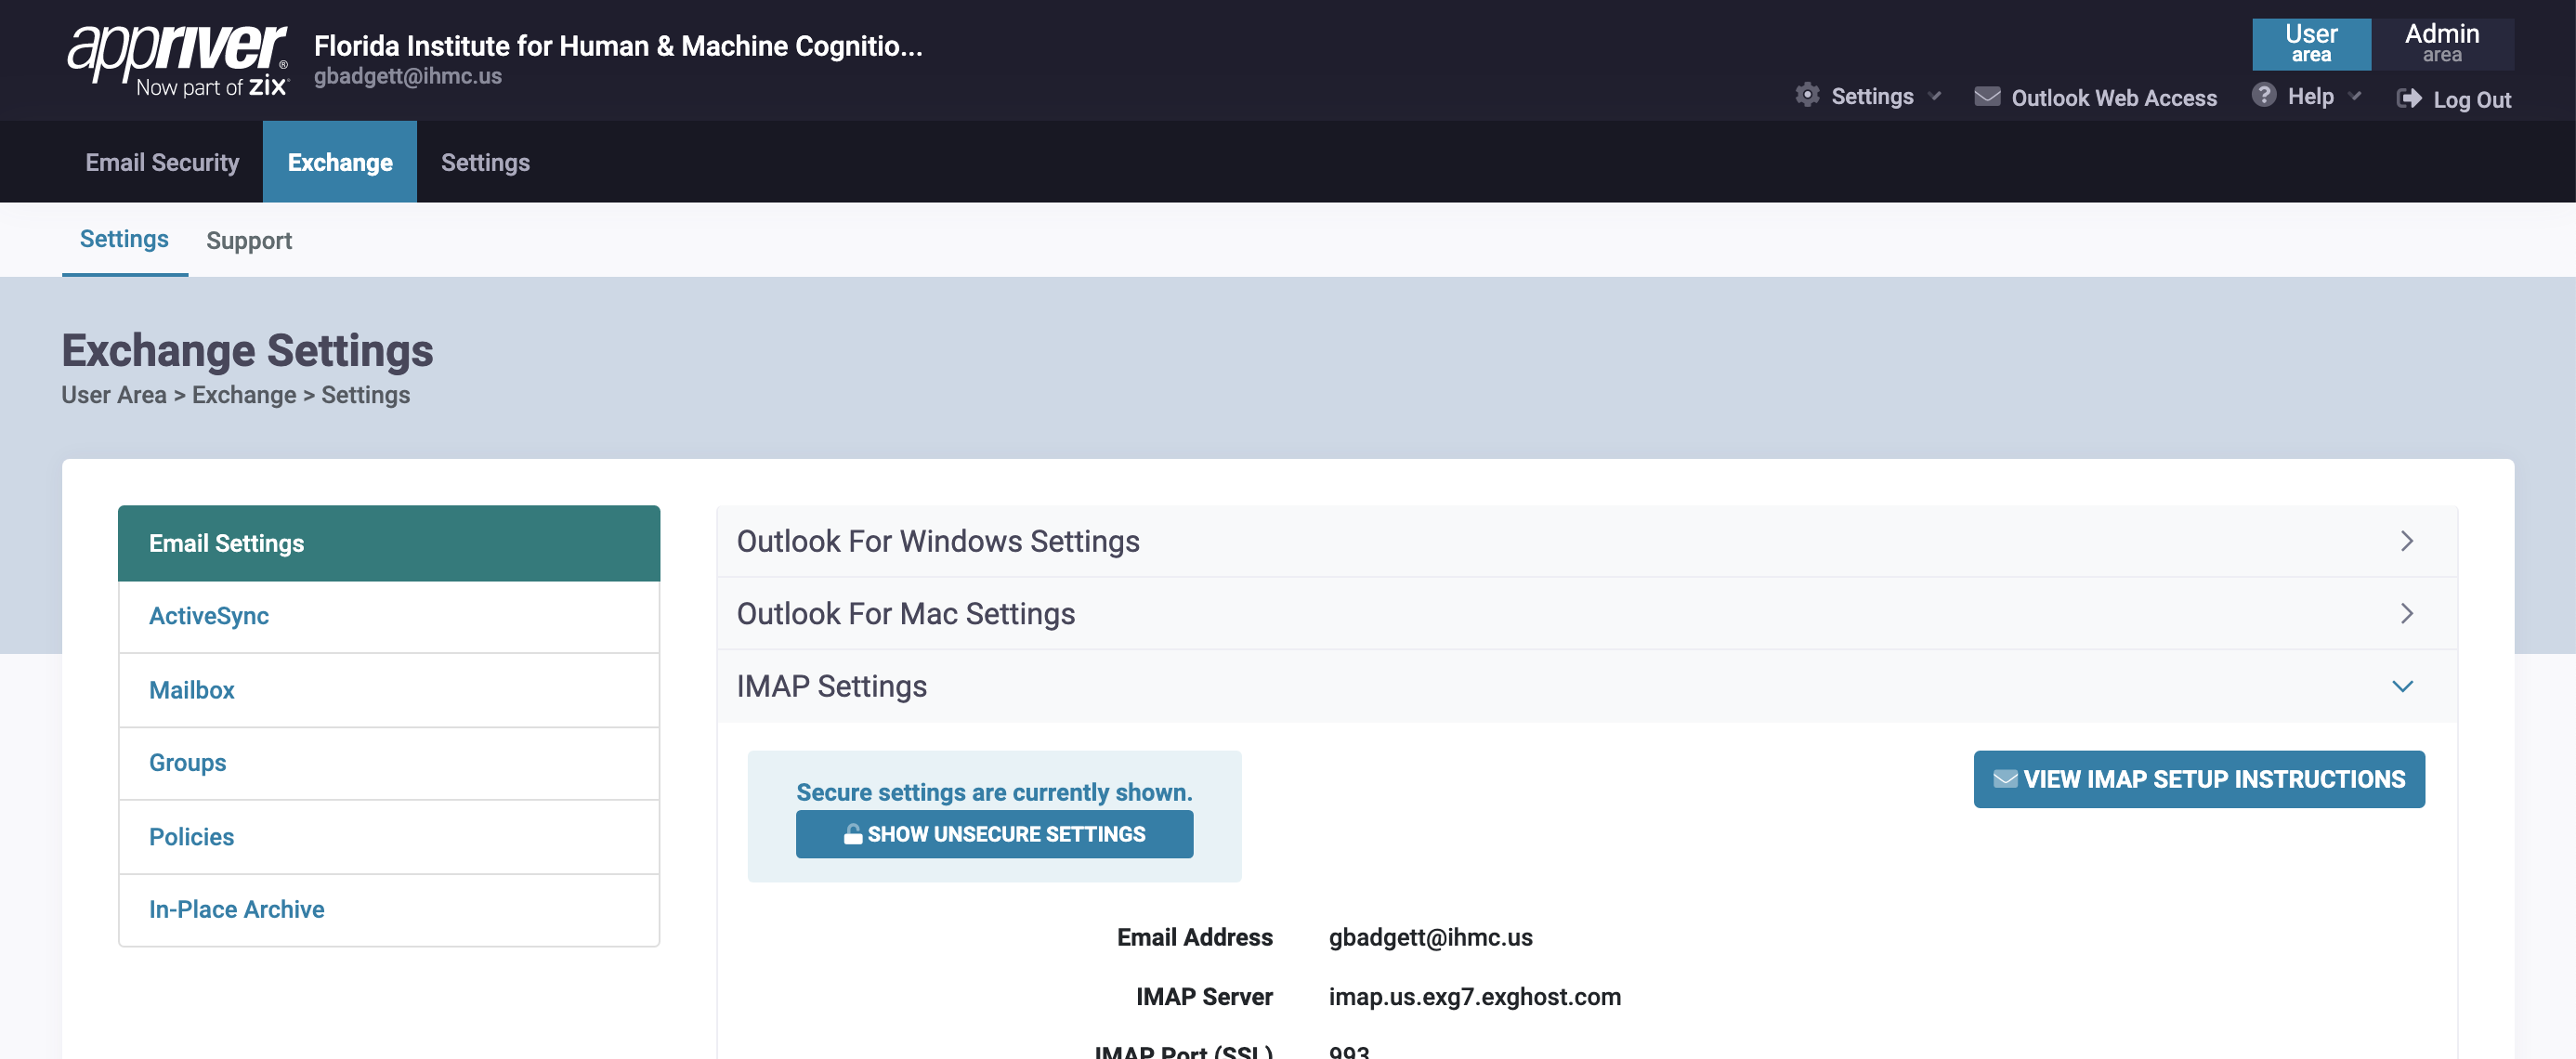Click envelope icon on IMAP setup instructions button
2576x1059 pixels.
click(2005, 779)
